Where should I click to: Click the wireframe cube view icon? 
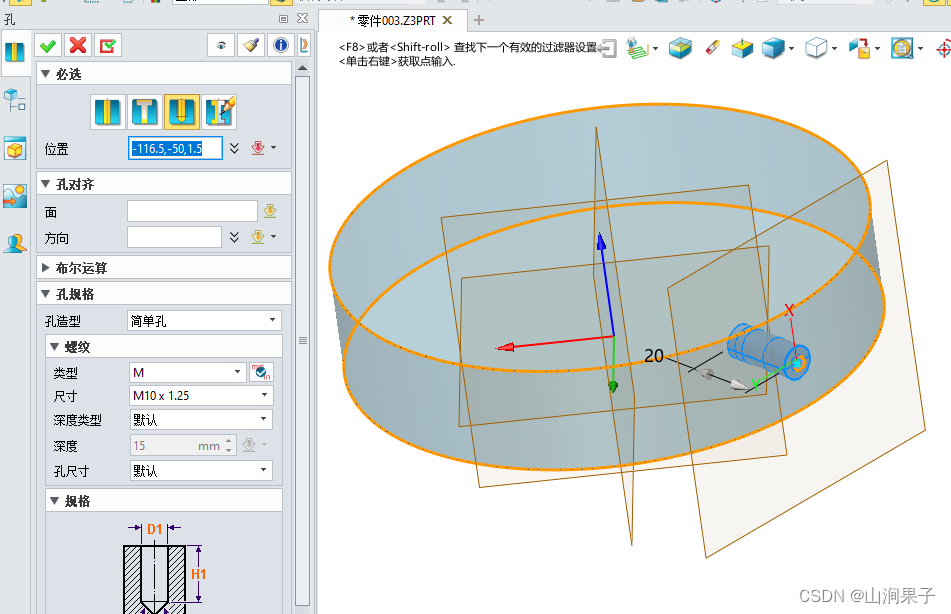pos(816,49)
